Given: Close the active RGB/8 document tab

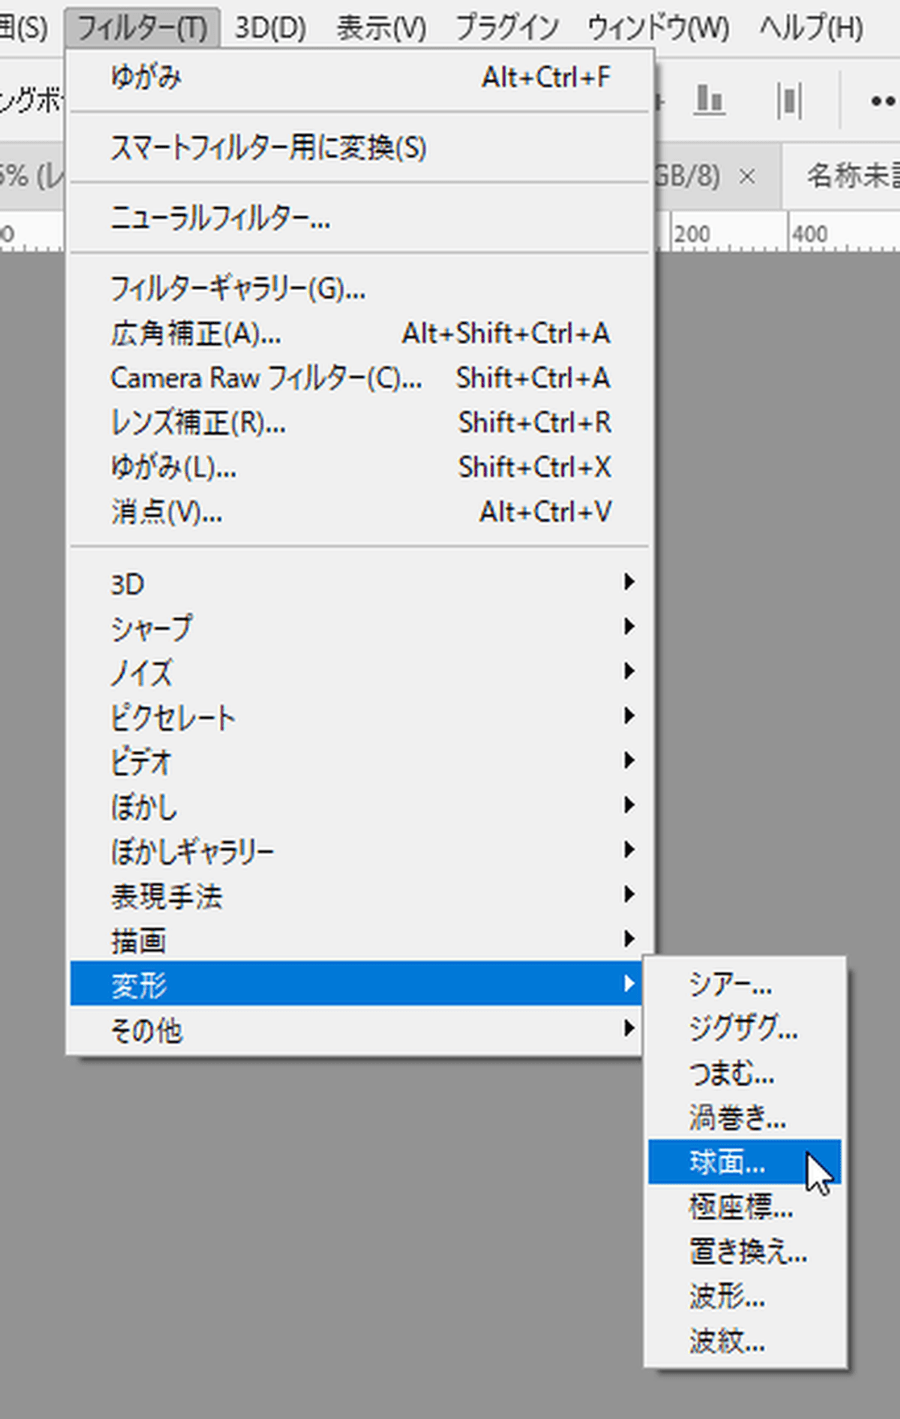Looking at the screenshot, I should (x=747, y=177).
